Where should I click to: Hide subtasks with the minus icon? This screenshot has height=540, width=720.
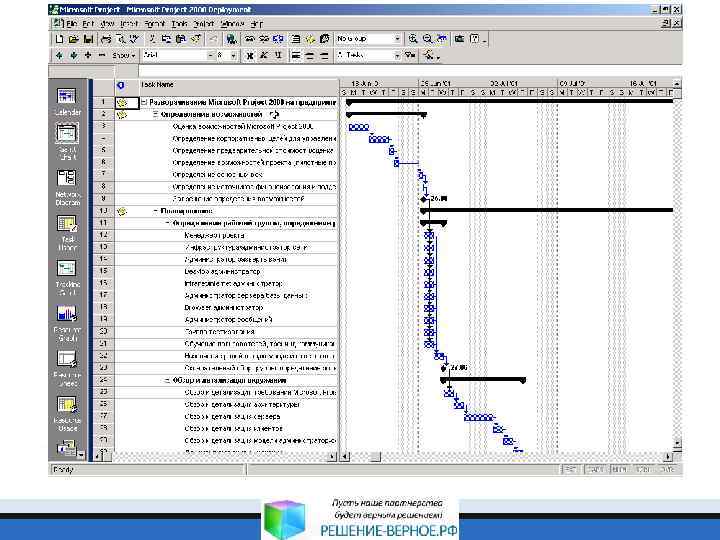click(x=102, y=56)
